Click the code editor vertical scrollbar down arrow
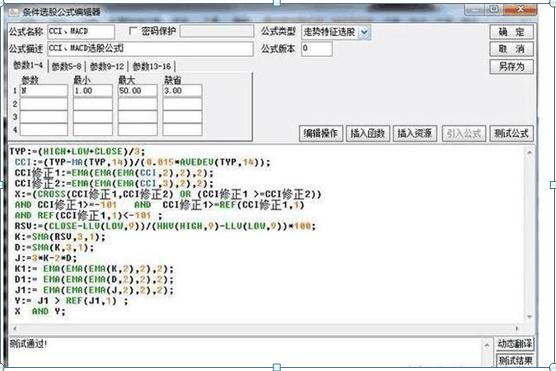Image resolution: width=556 pixels, height=371 pixels. coord(529,317)
